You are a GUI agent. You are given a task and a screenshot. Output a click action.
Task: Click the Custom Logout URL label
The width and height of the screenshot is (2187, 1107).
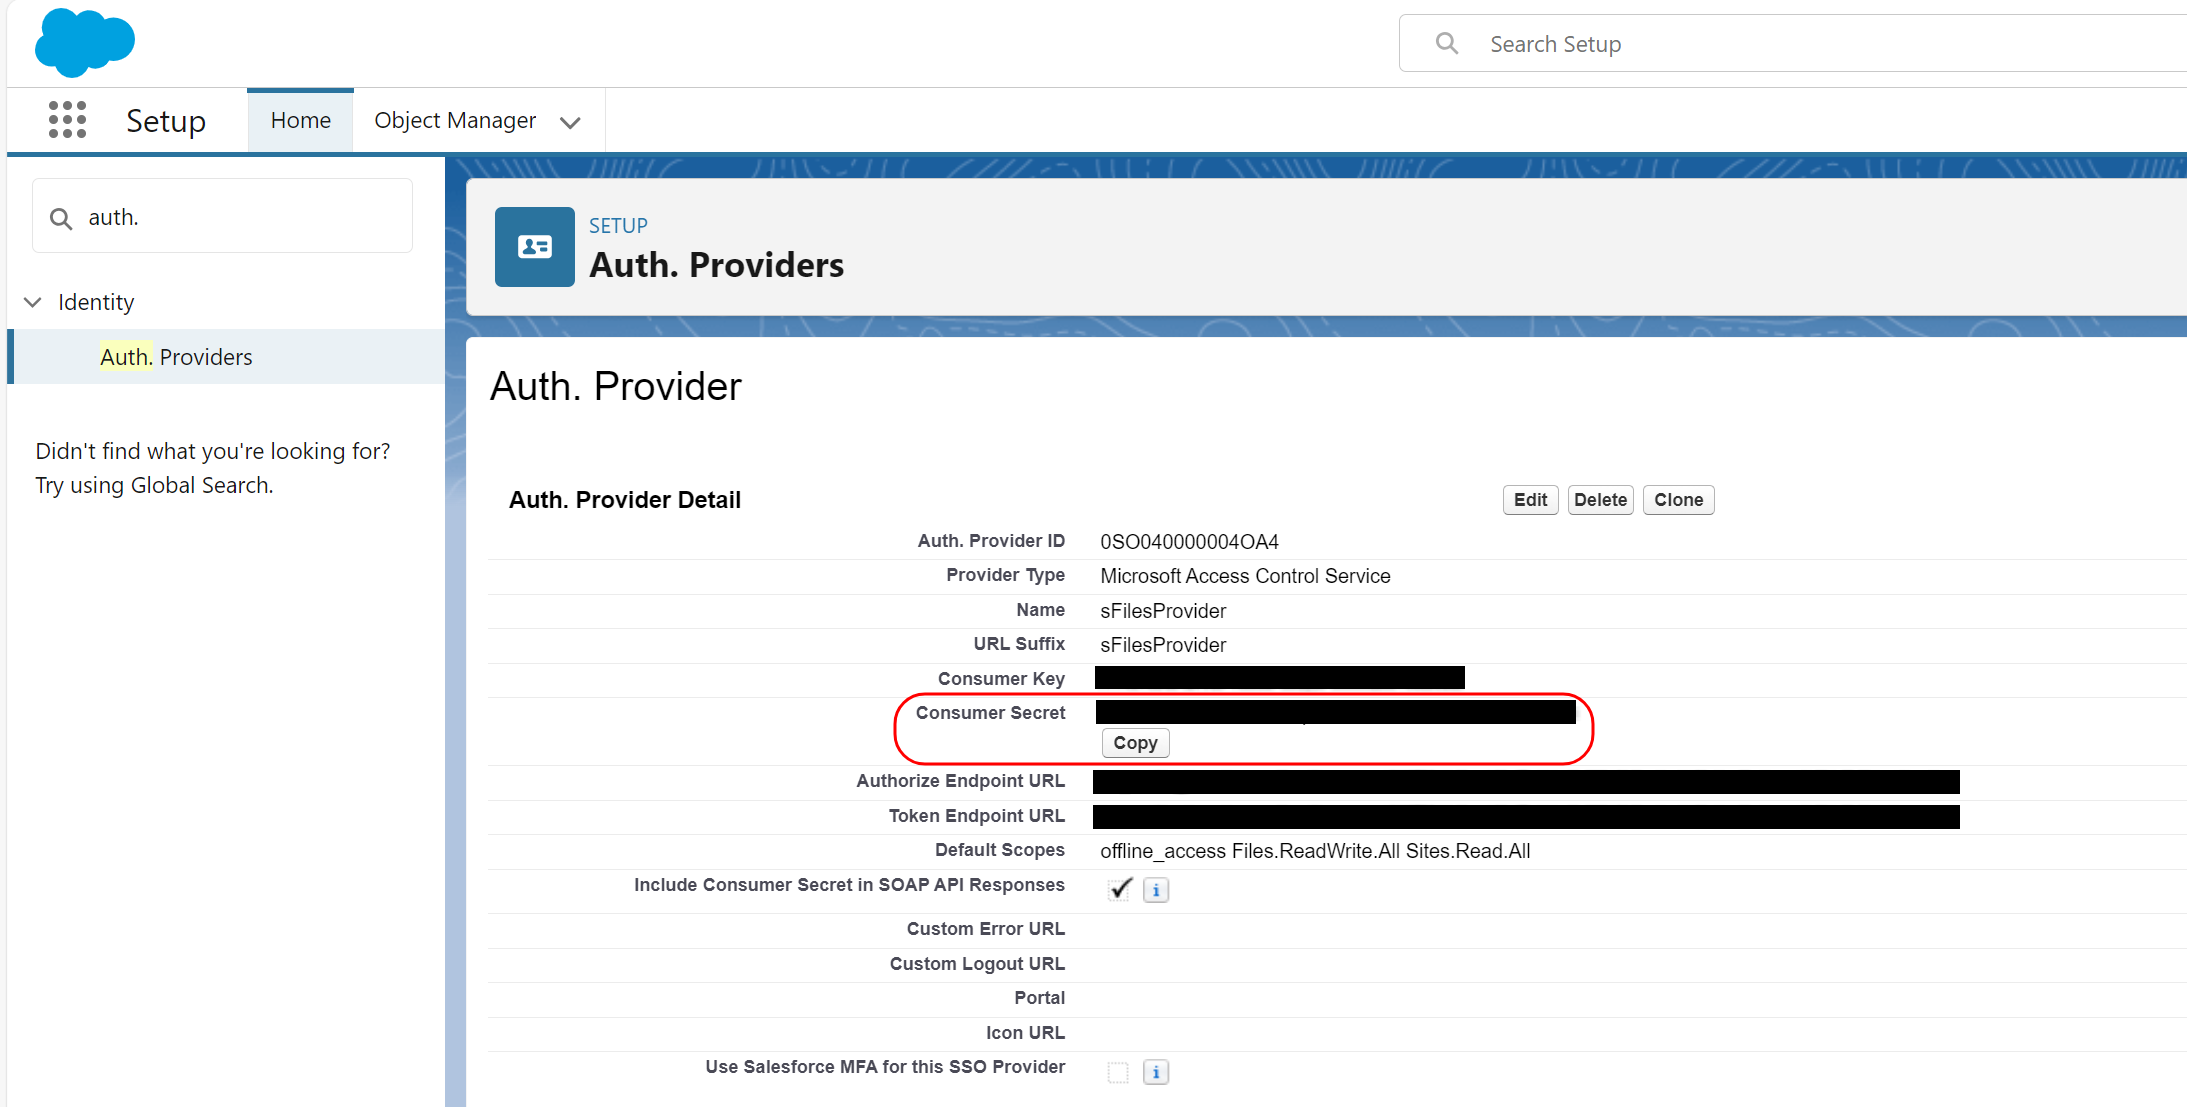[x=977, y=964]
